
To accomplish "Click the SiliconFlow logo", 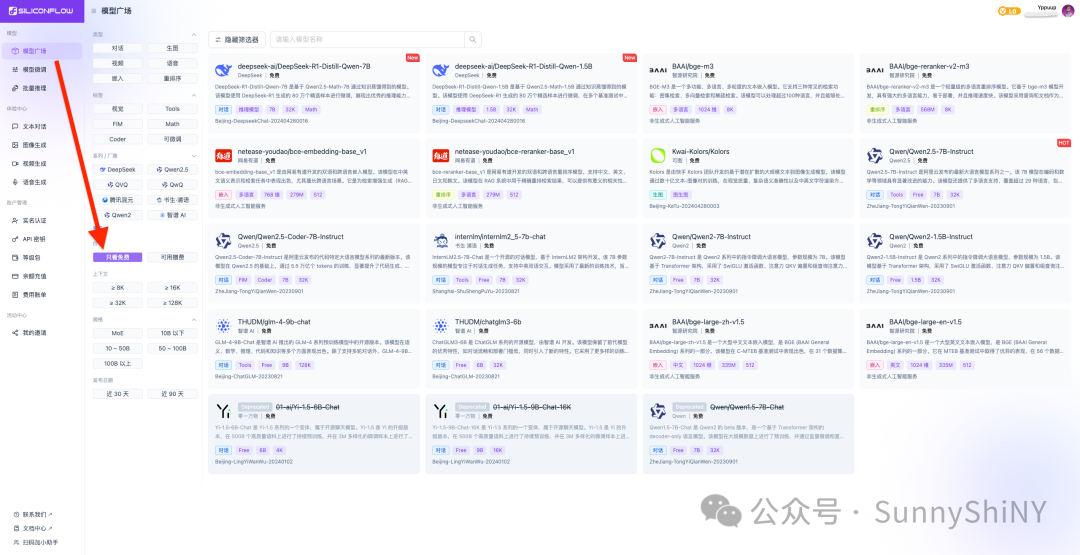I will (x=39, y=10).
